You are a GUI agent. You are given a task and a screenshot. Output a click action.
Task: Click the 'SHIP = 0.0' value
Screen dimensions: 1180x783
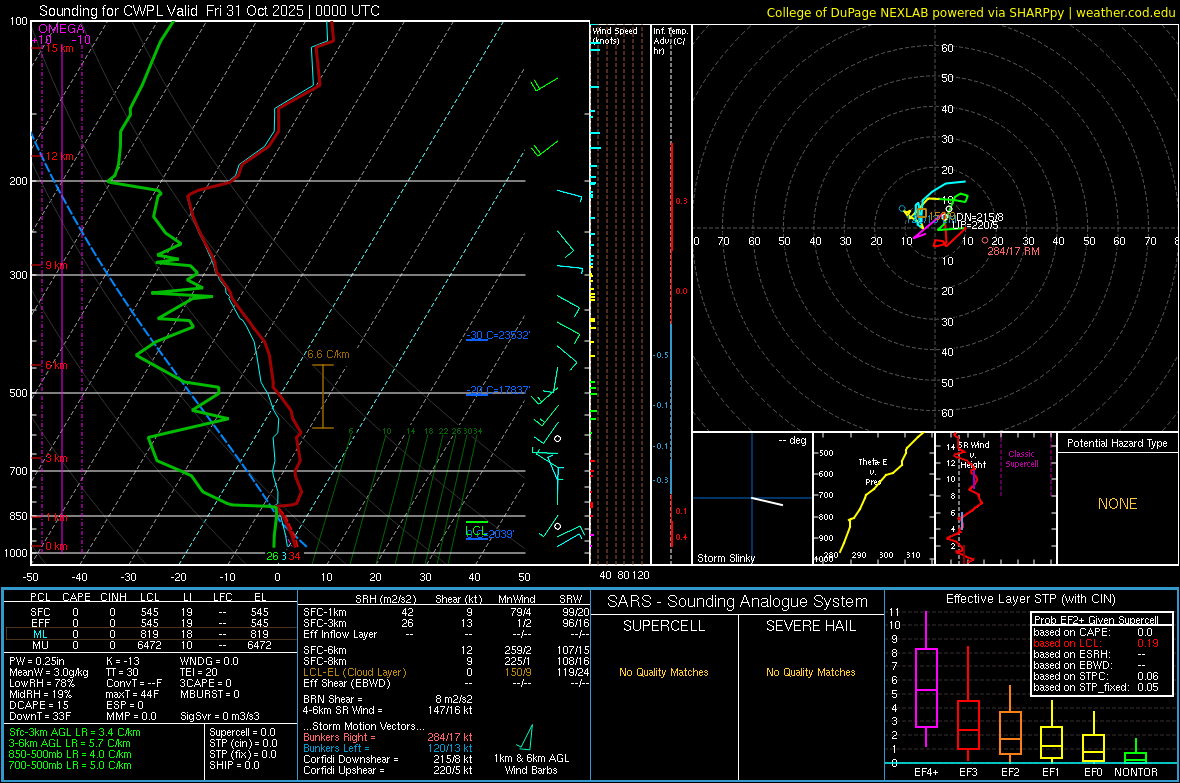[x=235, y=765]
